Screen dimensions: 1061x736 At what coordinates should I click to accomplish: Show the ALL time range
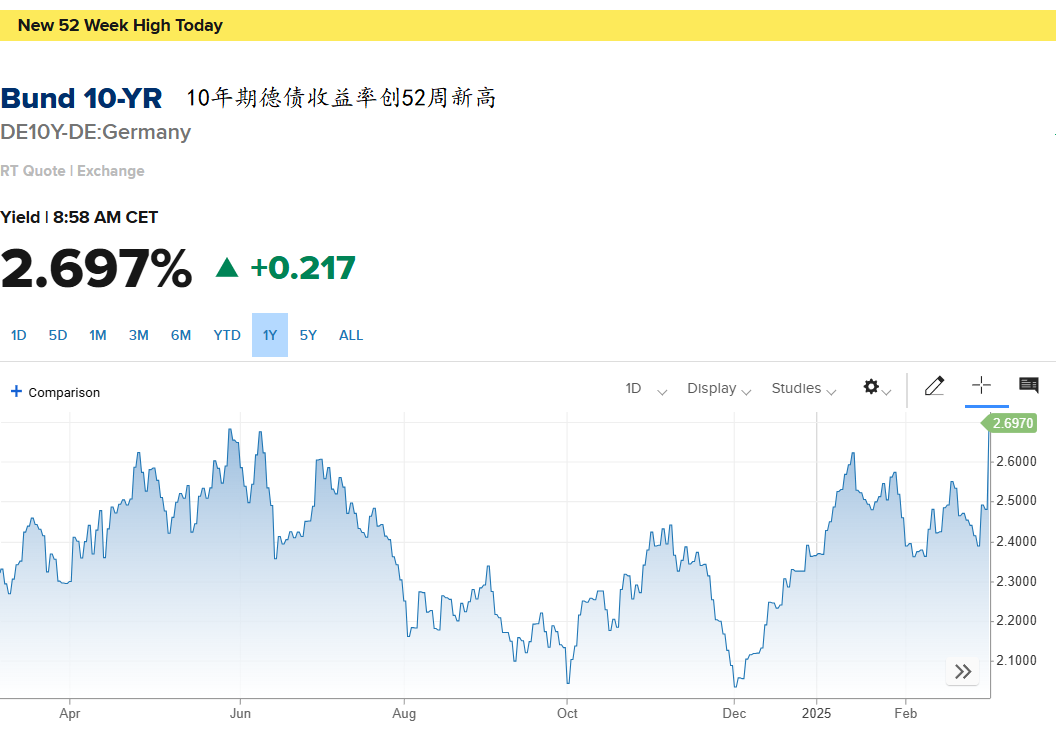click(x=351, y=335)
